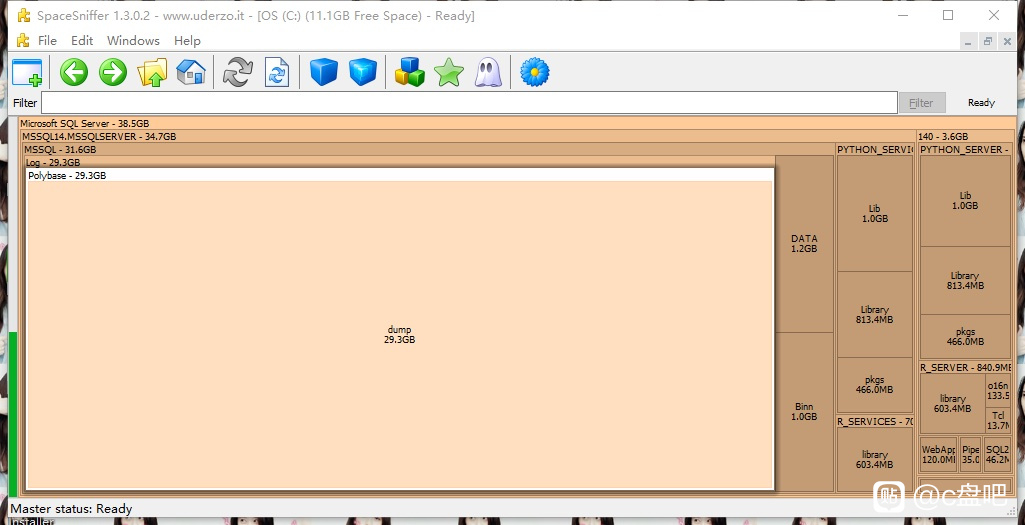Select library 603.4MB under R_SERVER
The width and height of the screenshot is (1025, 525).
tap(952, 403)
